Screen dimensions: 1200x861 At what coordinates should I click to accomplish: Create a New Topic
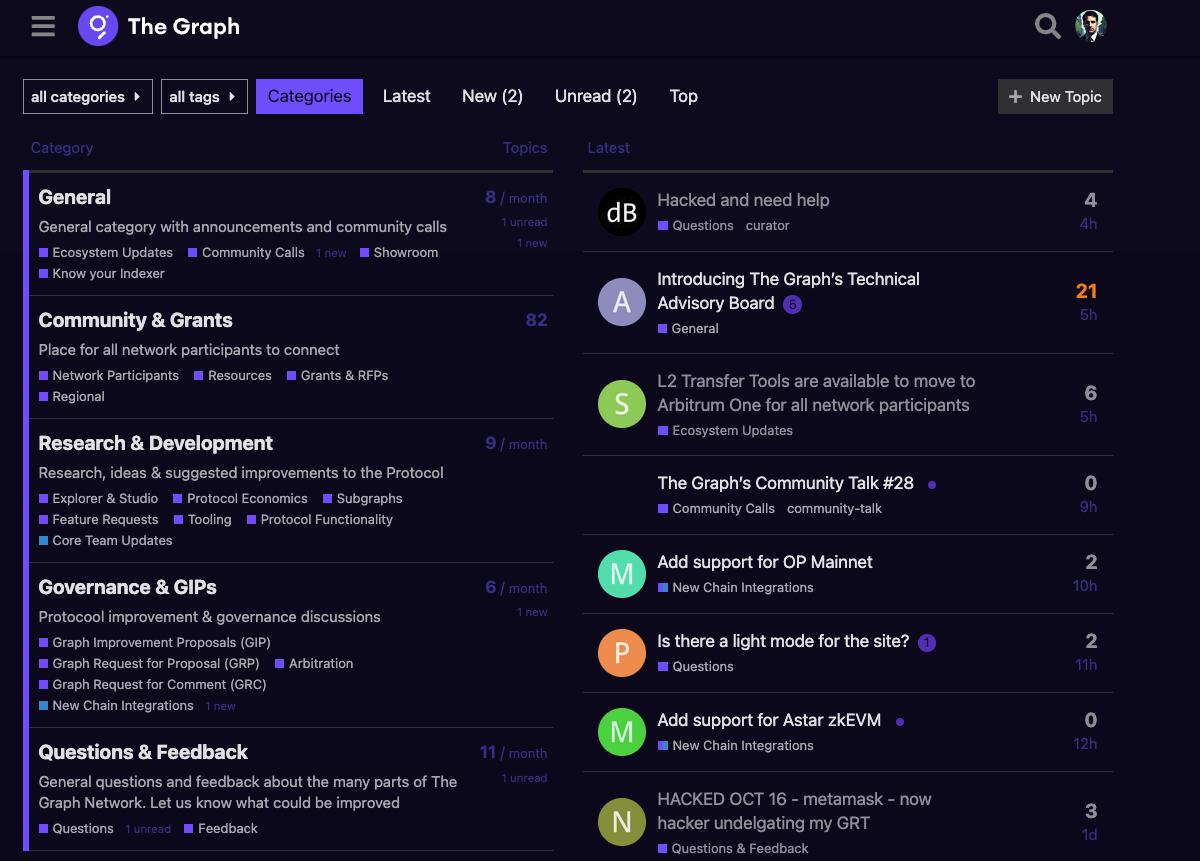[1055, 97]
